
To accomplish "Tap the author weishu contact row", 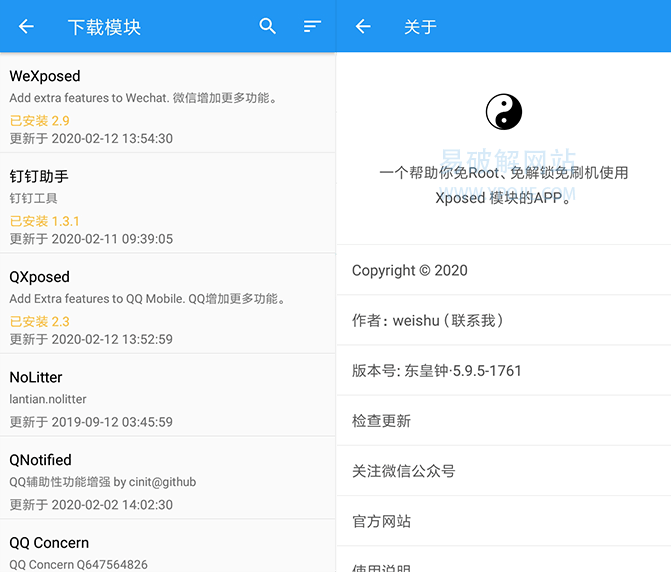I will (x=503, y=320).
